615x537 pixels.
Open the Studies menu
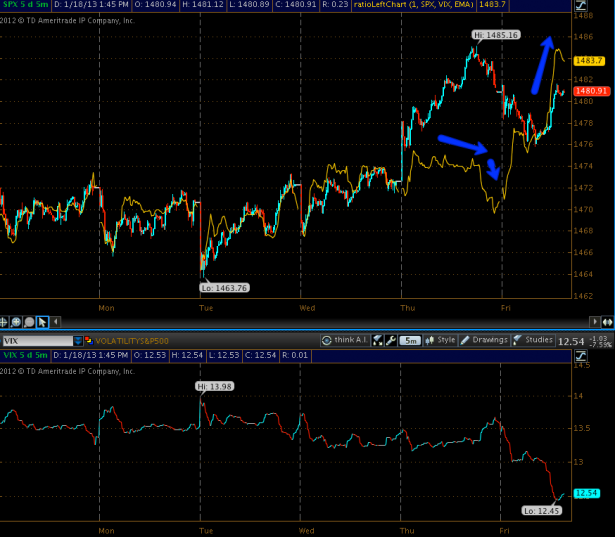click(x=533, y=340)
